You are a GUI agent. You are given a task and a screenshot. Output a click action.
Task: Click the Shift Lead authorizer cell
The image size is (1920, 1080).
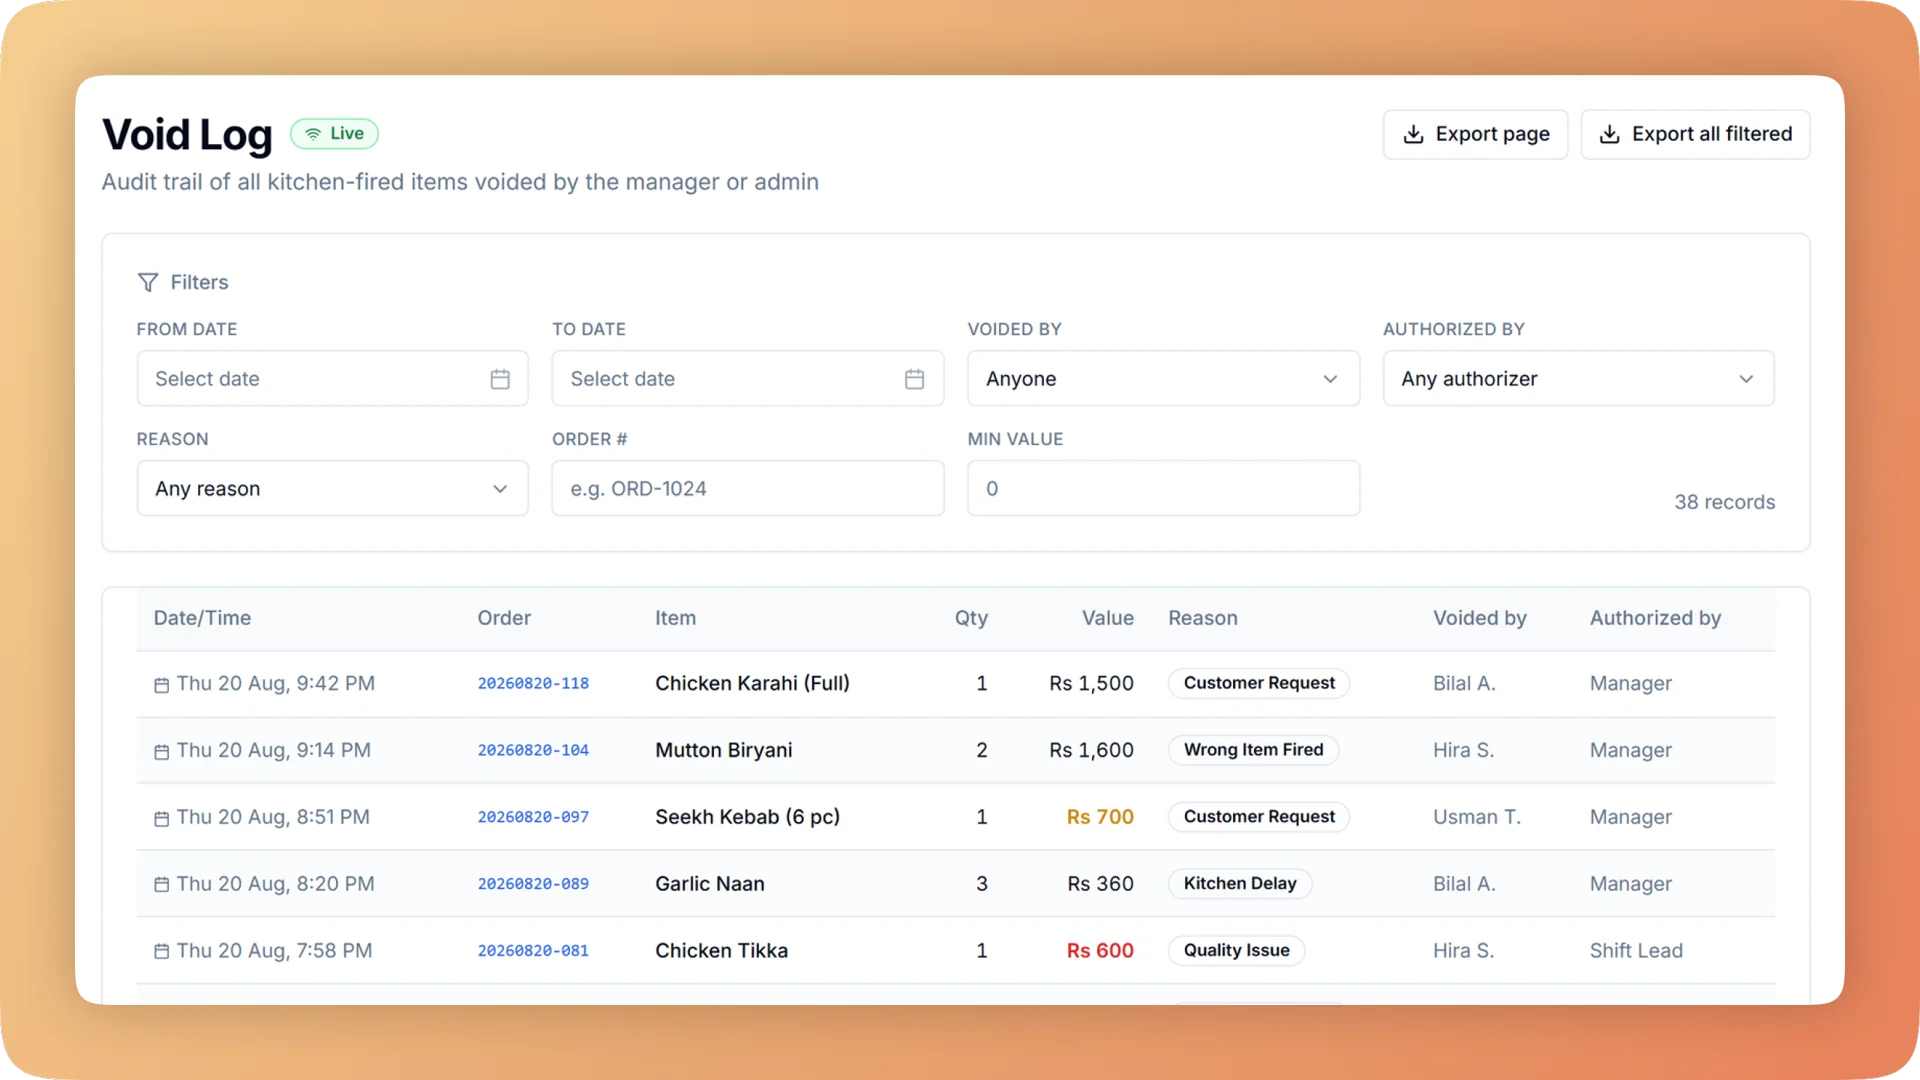(1636, 951)
